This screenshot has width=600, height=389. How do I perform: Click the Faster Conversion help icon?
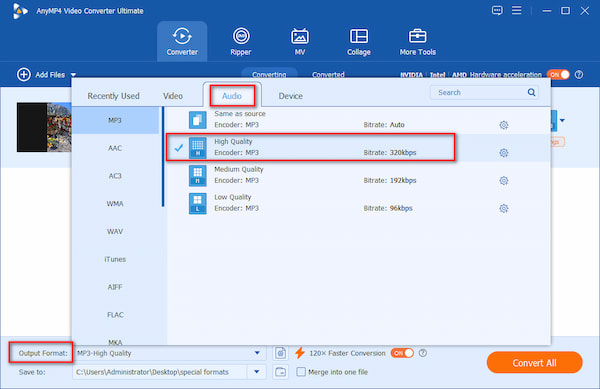point(423,353)
